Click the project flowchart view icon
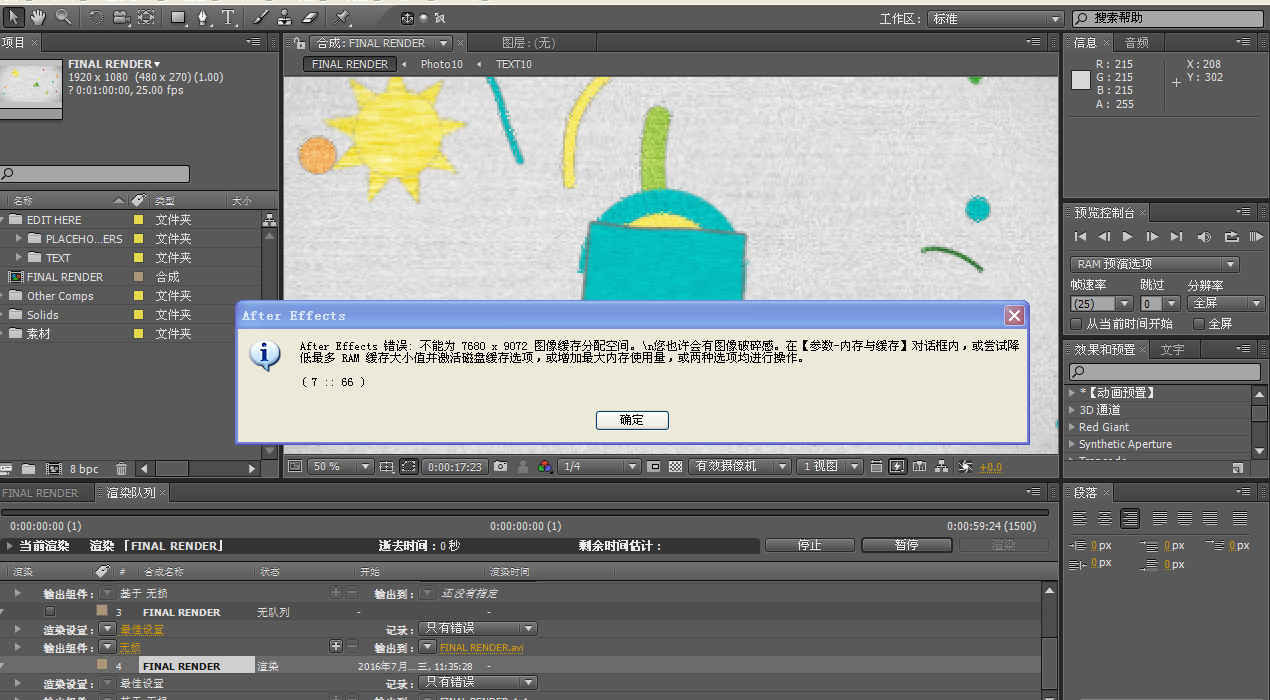The height and width of the screenshot is (700, 1270). click(269, 220)
